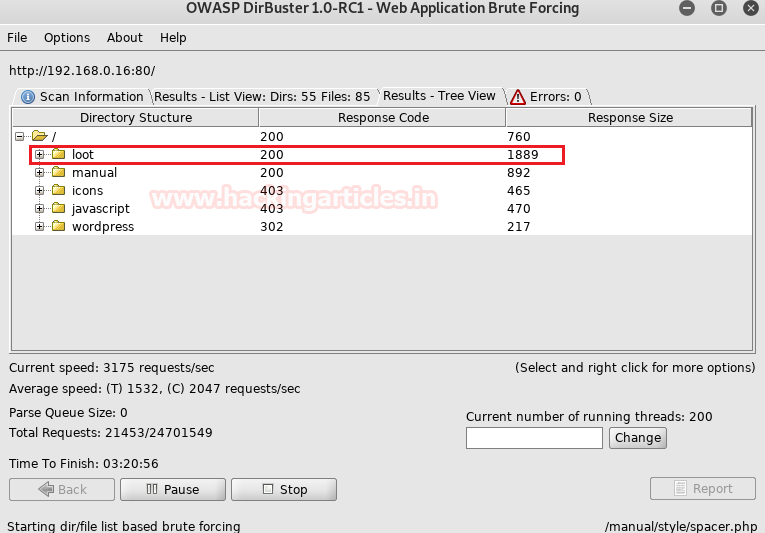Open the Help menu
Screen dimensions: 765x533
pyautogui.click(x=173, y=38)
